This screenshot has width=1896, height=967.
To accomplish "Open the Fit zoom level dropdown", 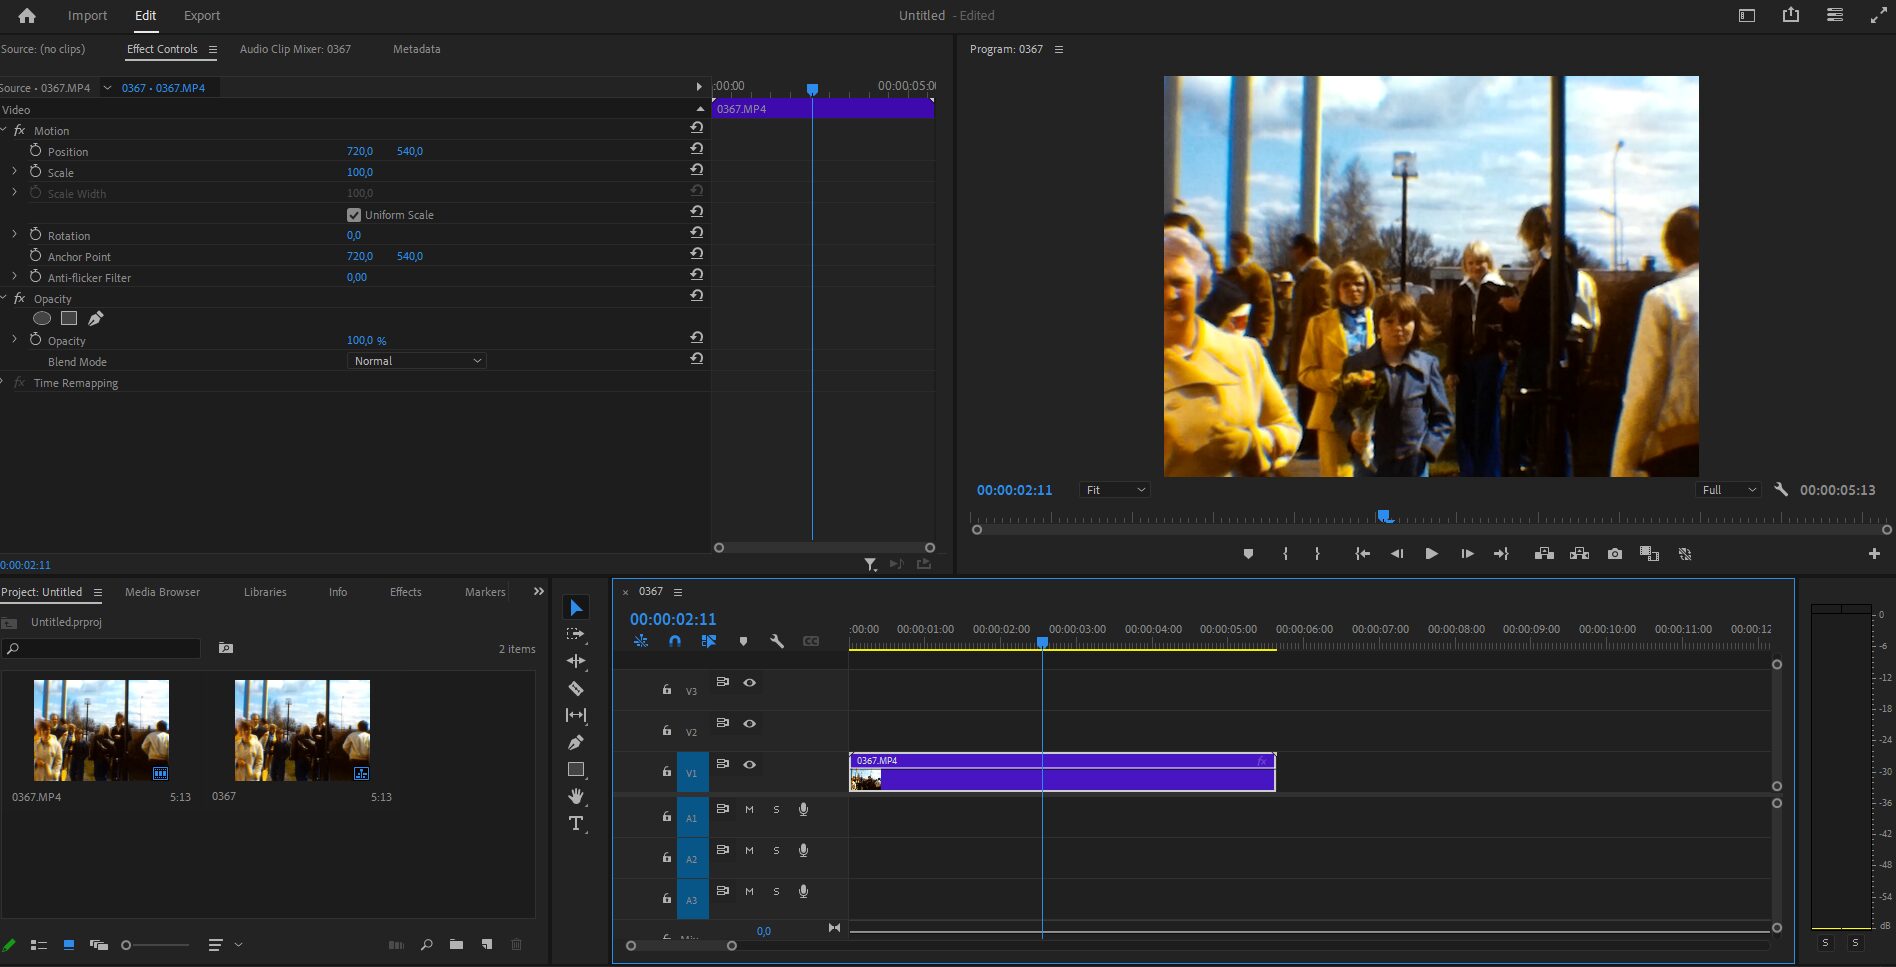I will [x=1114, y=490].
